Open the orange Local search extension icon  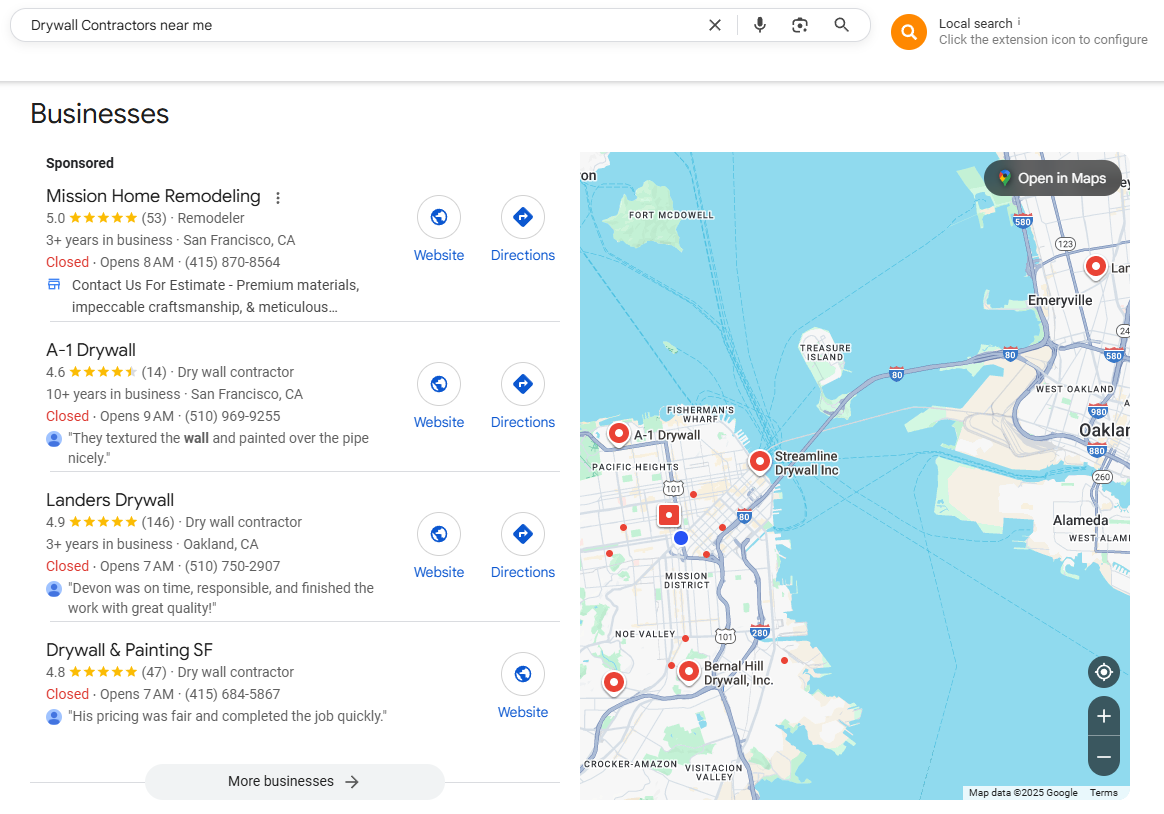[x=908, y=32]
